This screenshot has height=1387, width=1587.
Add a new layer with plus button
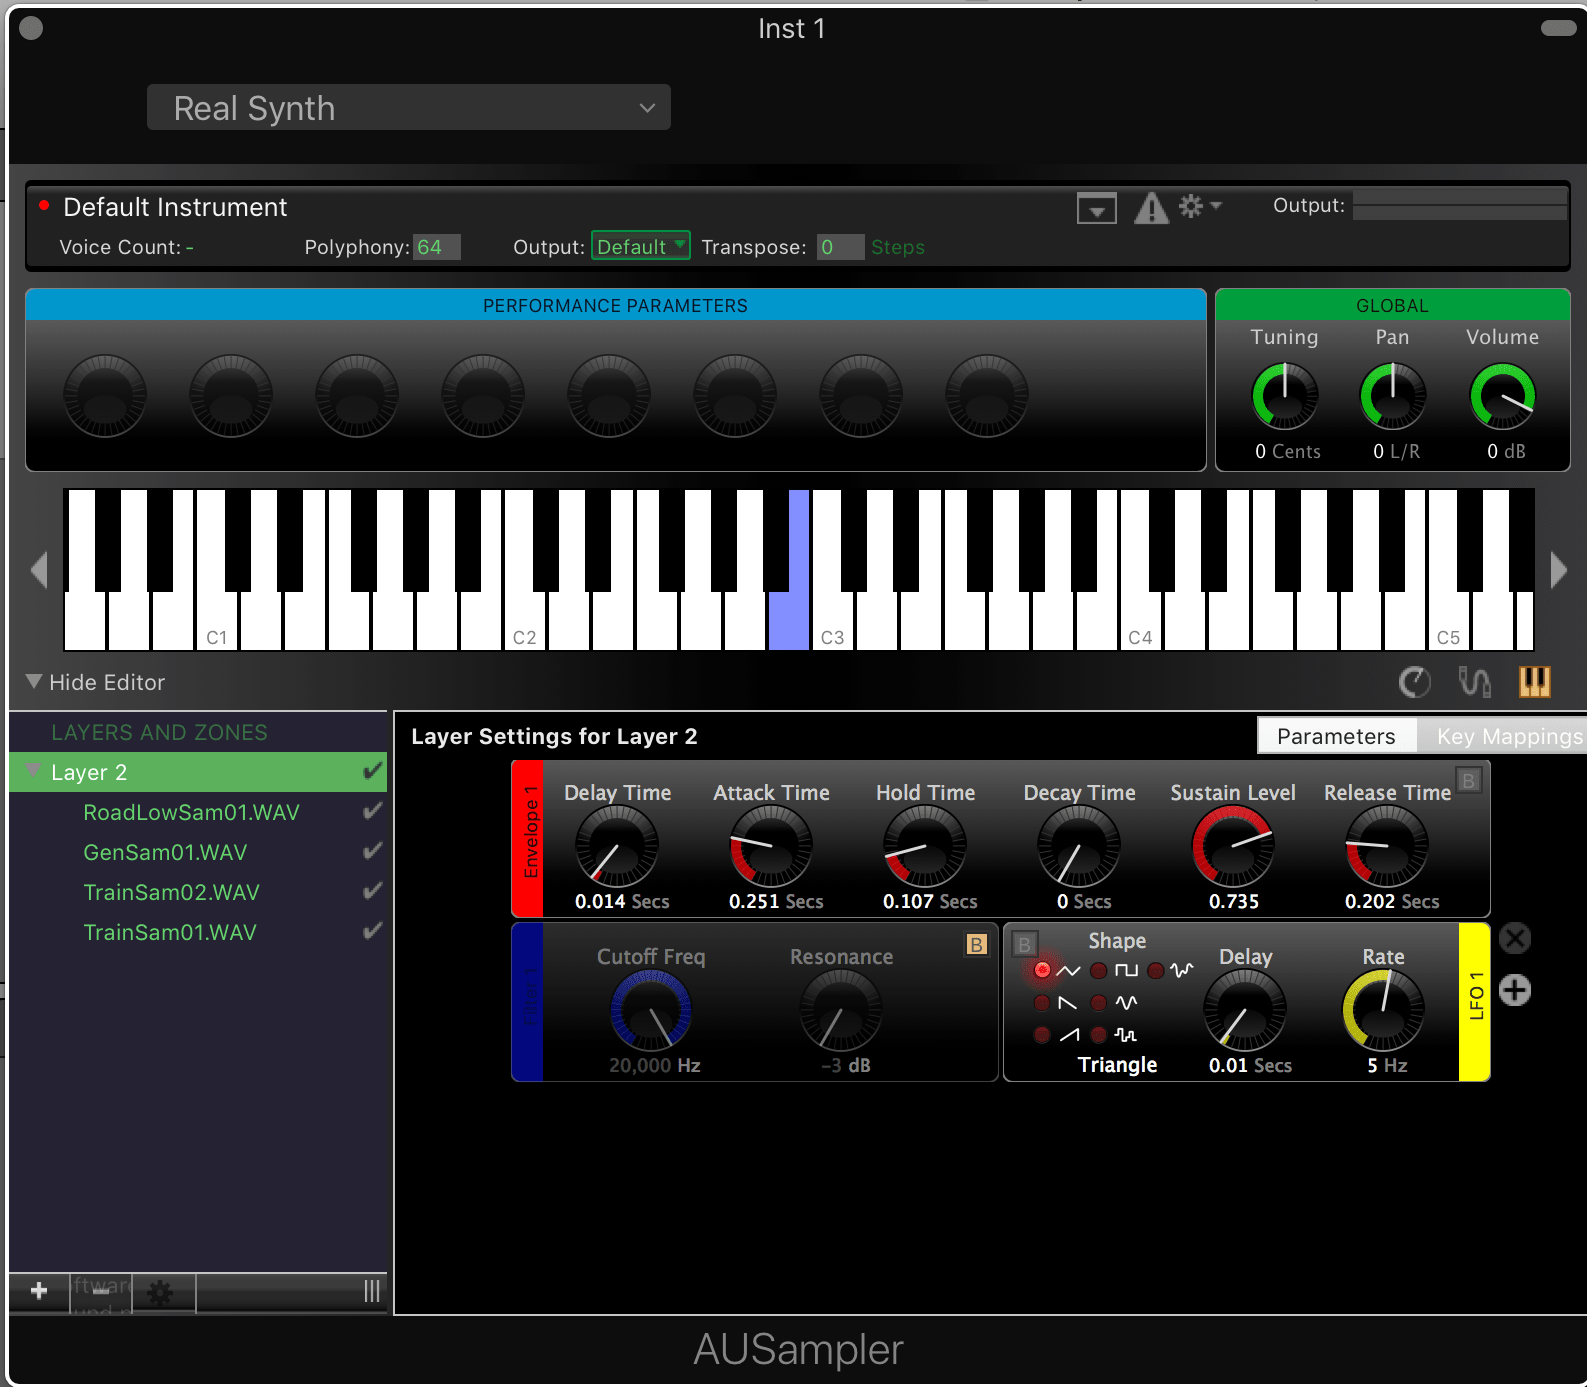[x=39, y=1291]
